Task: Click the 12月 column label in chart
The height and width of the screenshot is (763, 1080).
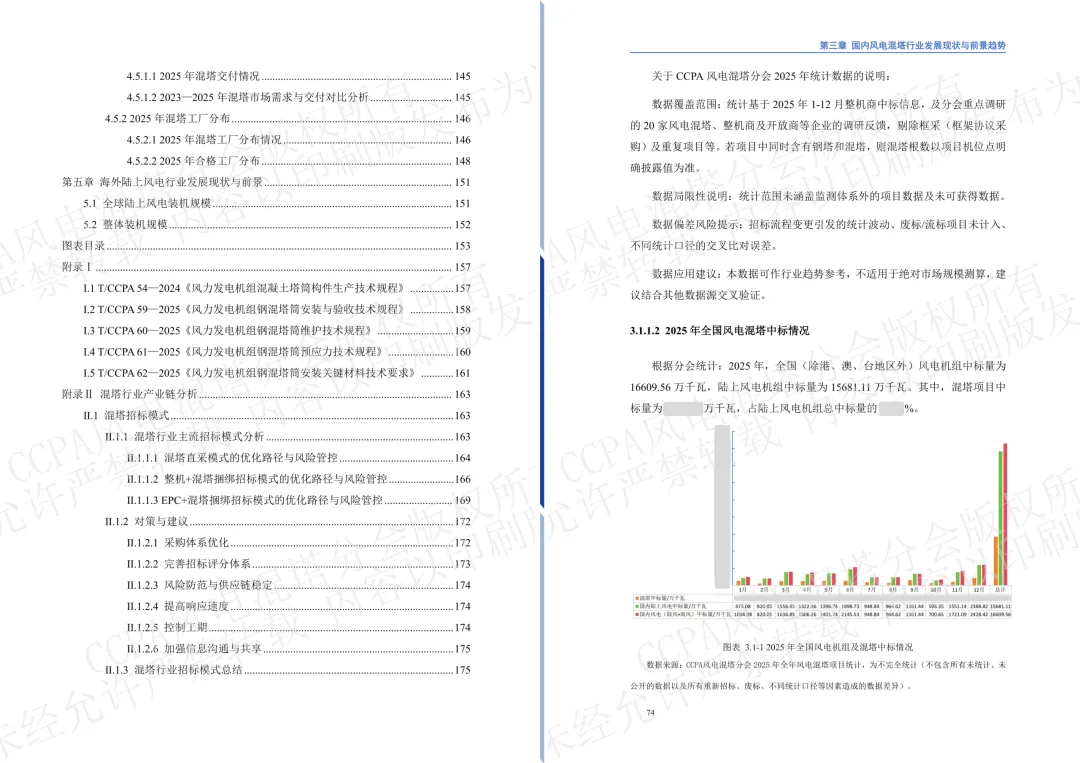Action: (x=979, y=590)
